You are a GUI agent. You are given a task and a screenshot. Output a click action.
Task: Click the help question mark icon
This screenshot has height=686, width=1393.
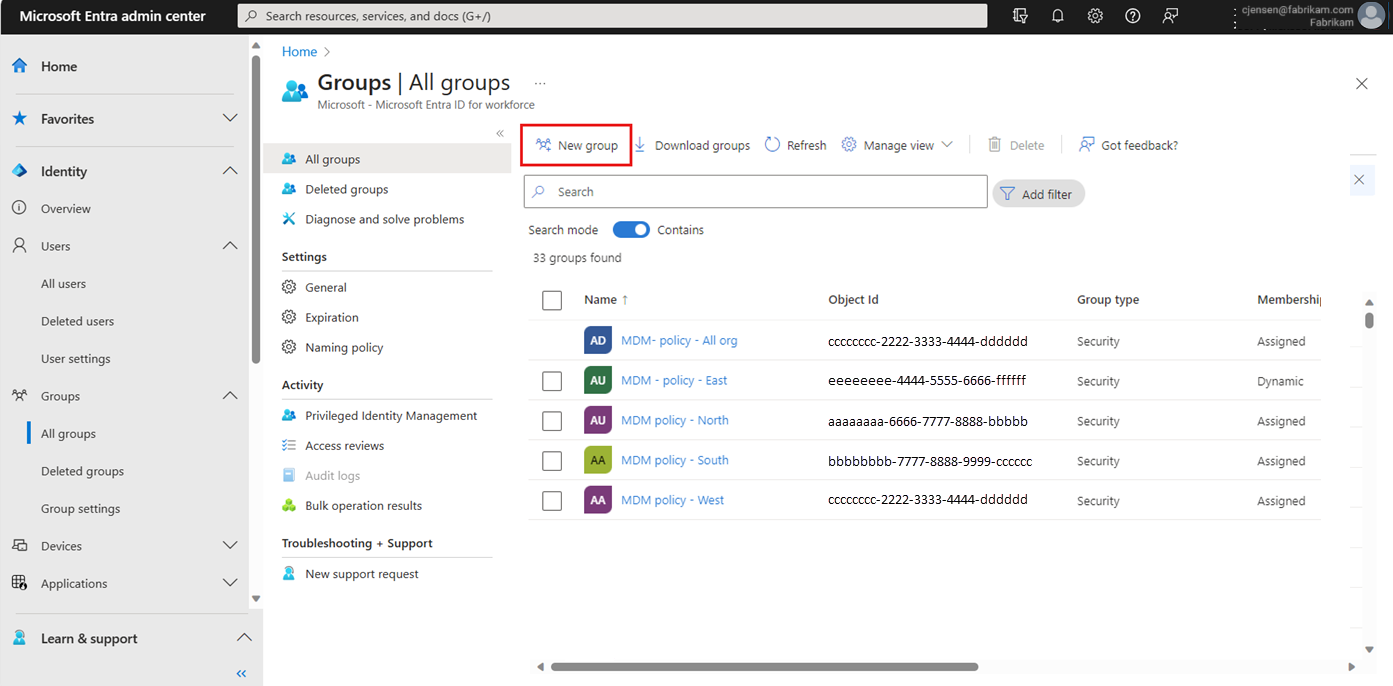[1132, 16]
